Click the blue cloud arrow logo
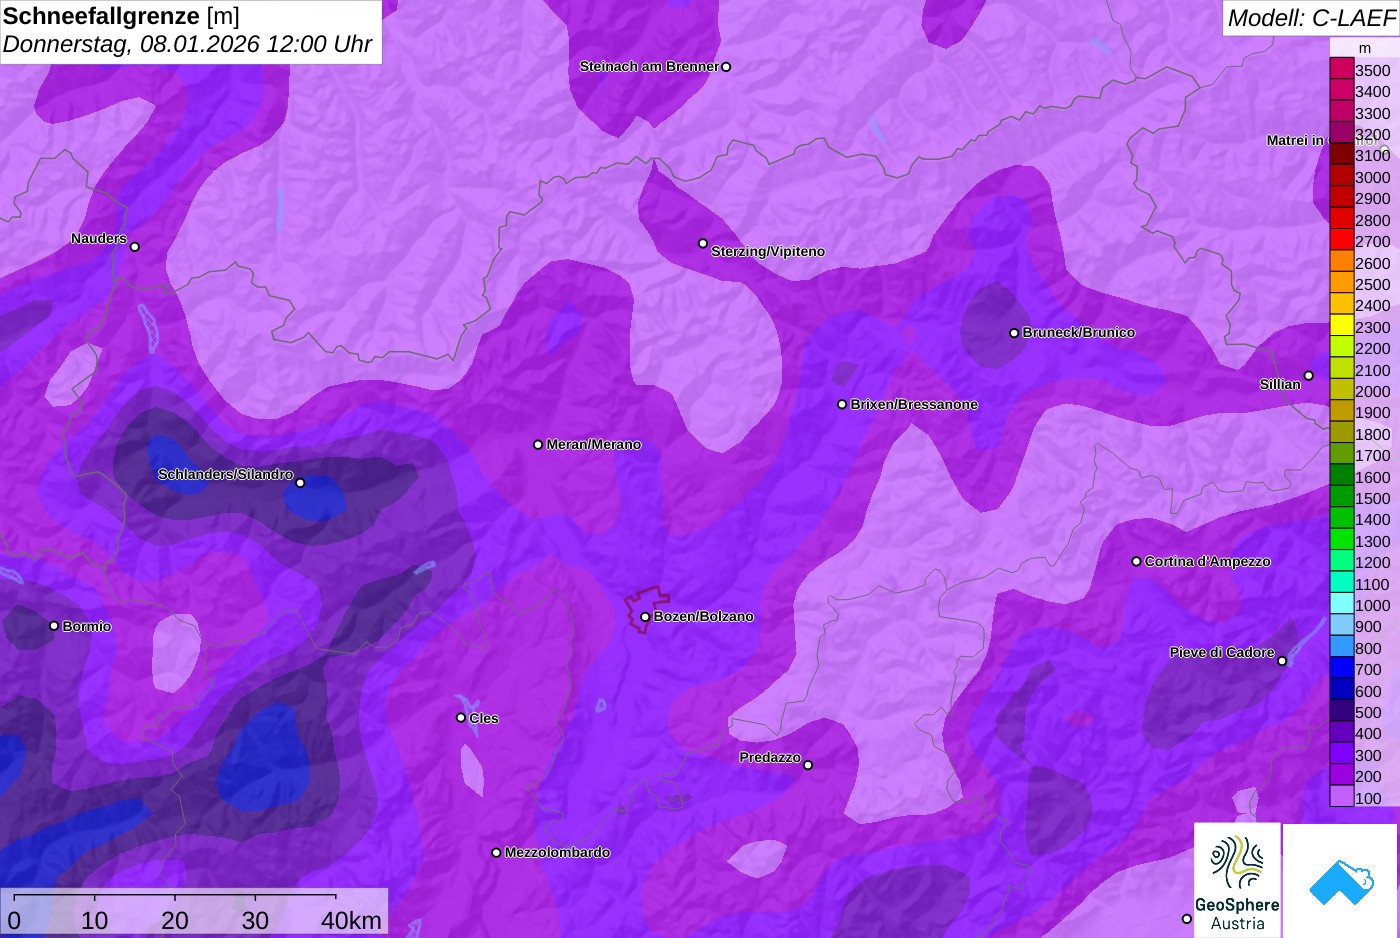1400x938 pixels. pos(1340,881)
